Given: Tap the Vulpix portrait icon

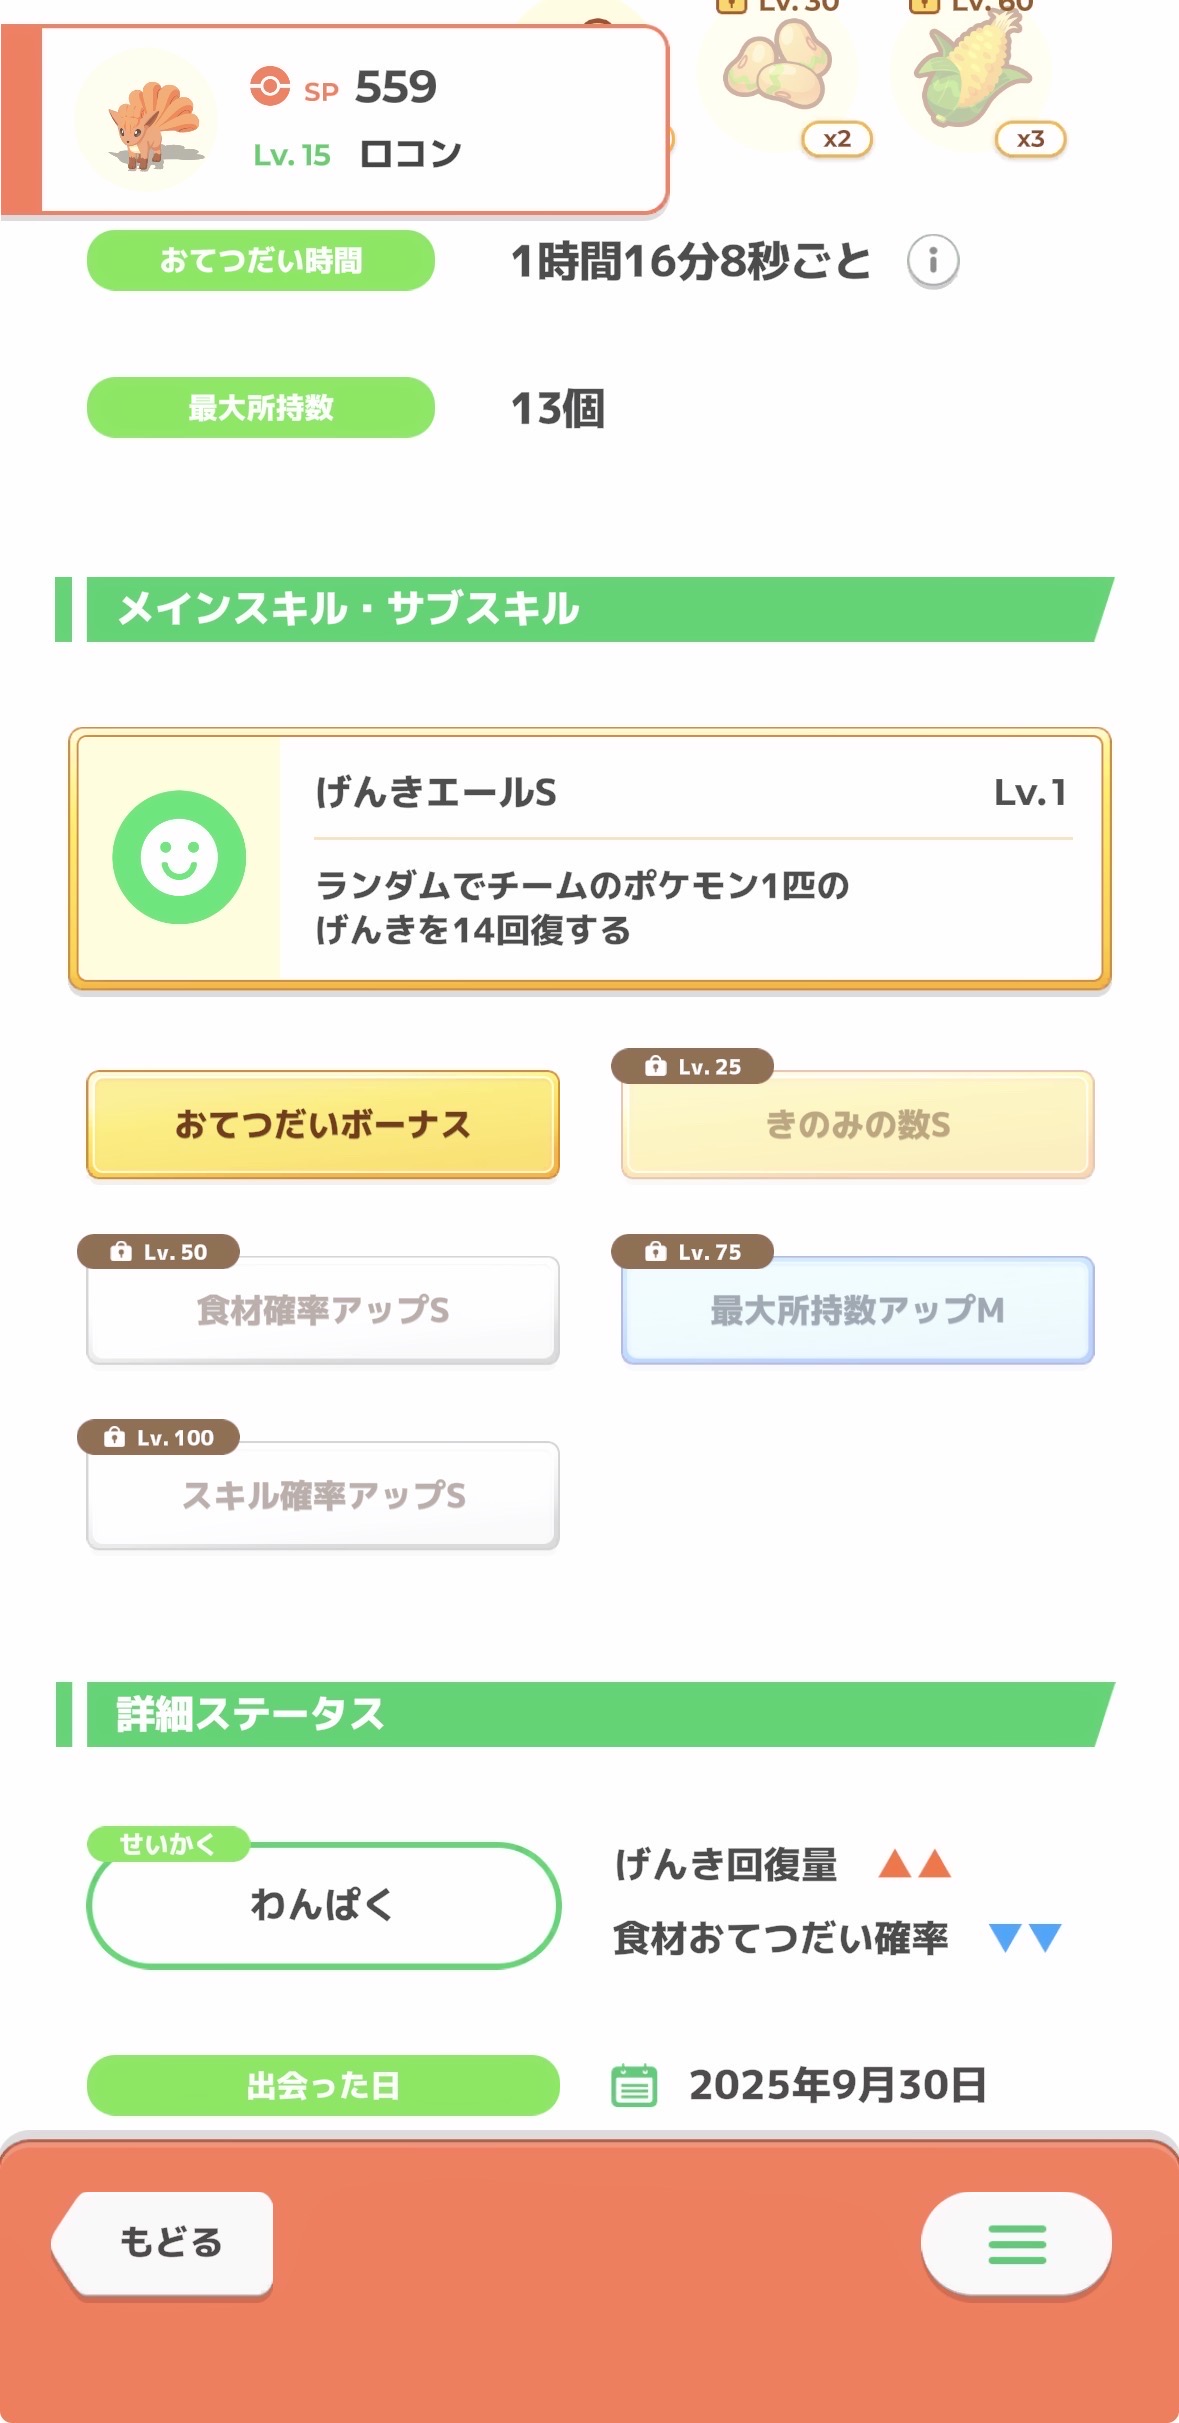Looking at the screenshot, I should 147,120.
